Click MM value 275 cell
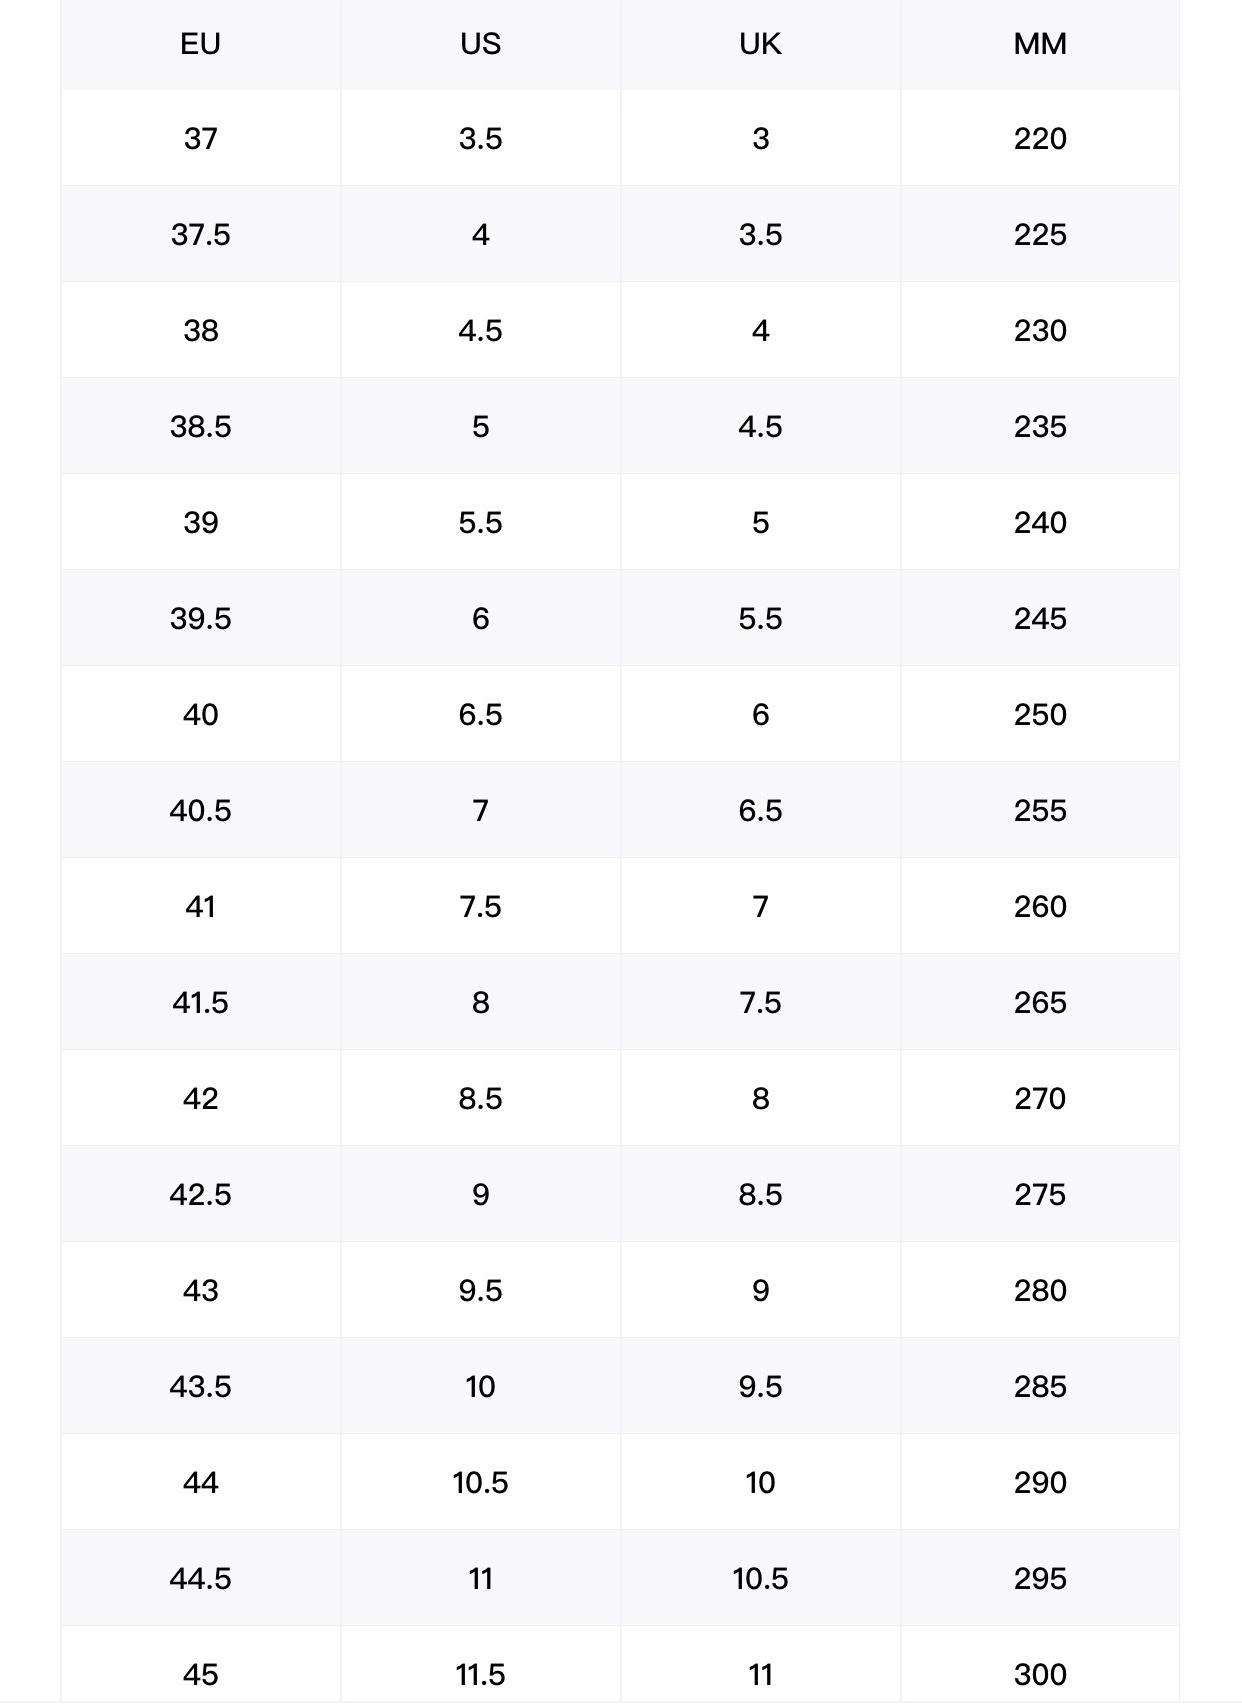Viewport: 1242px width, 1708px height. pos(1040,1194)
